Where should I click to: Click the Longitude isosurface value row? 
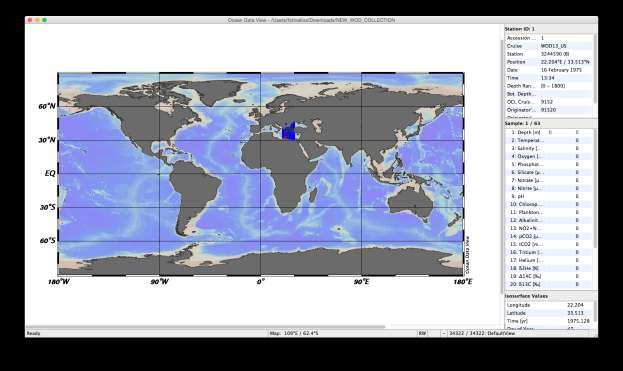tap(549, 305)
